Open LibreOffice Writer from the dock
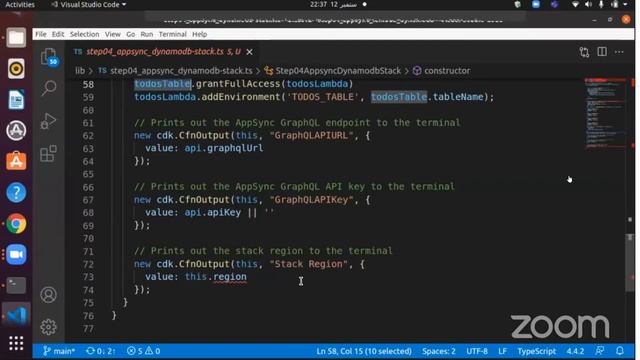This screenshot has width=640, height=360. 16,100
